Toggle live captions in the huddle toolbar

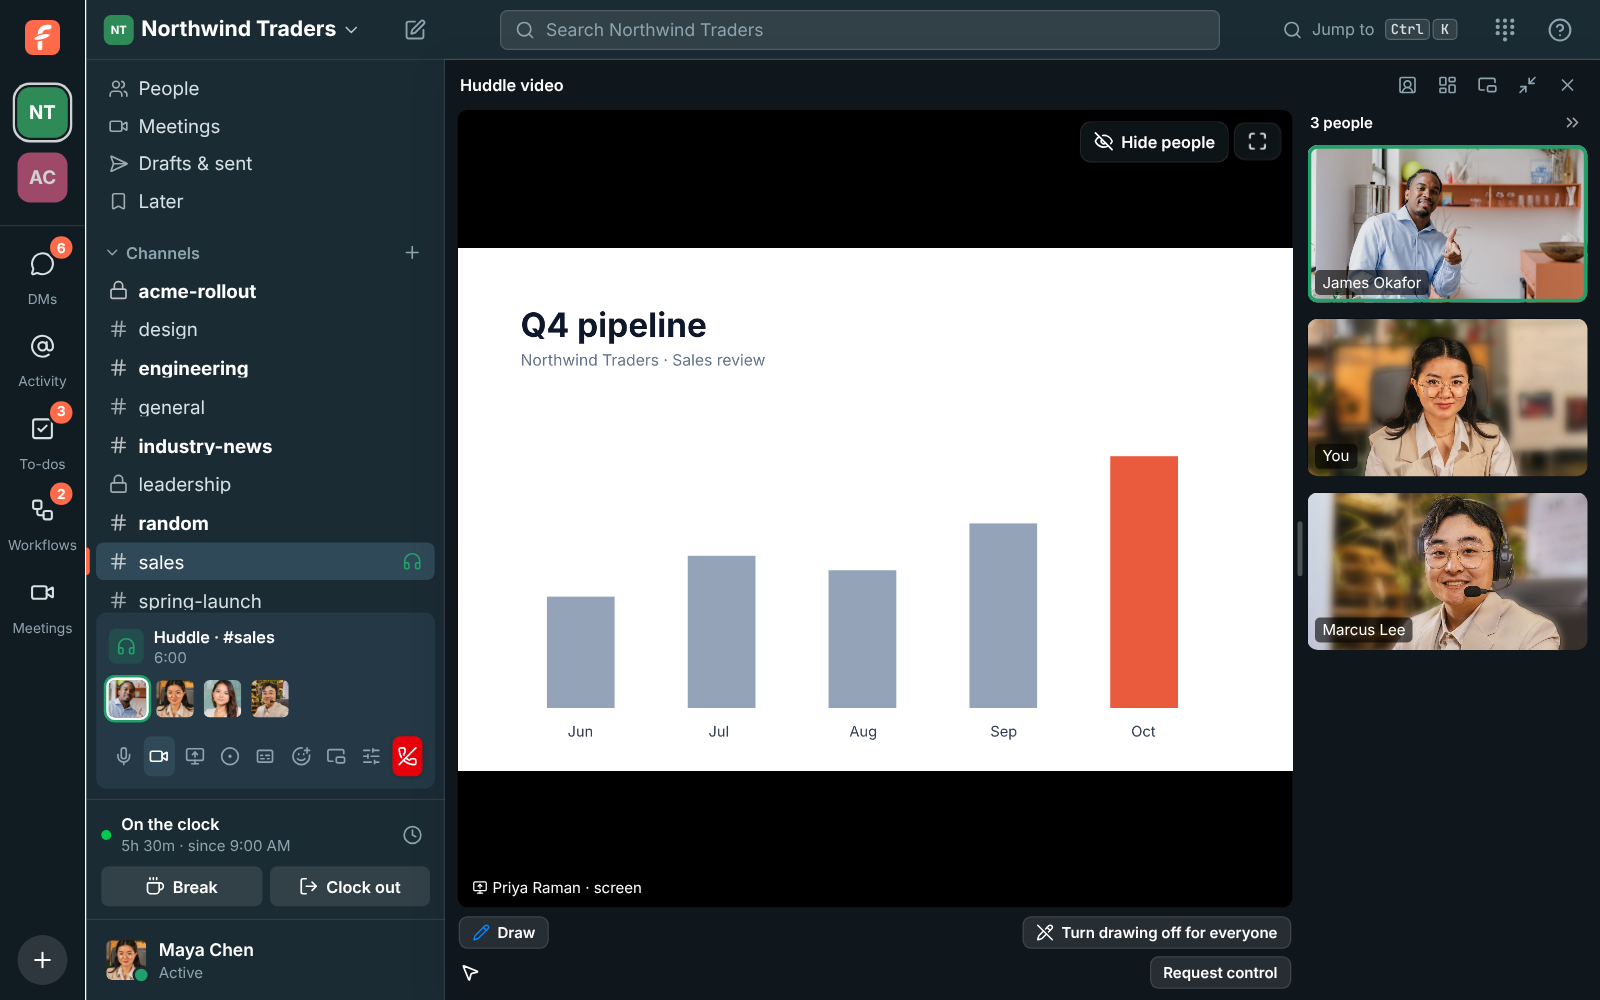pyautogui.click(x=265, y=756)
